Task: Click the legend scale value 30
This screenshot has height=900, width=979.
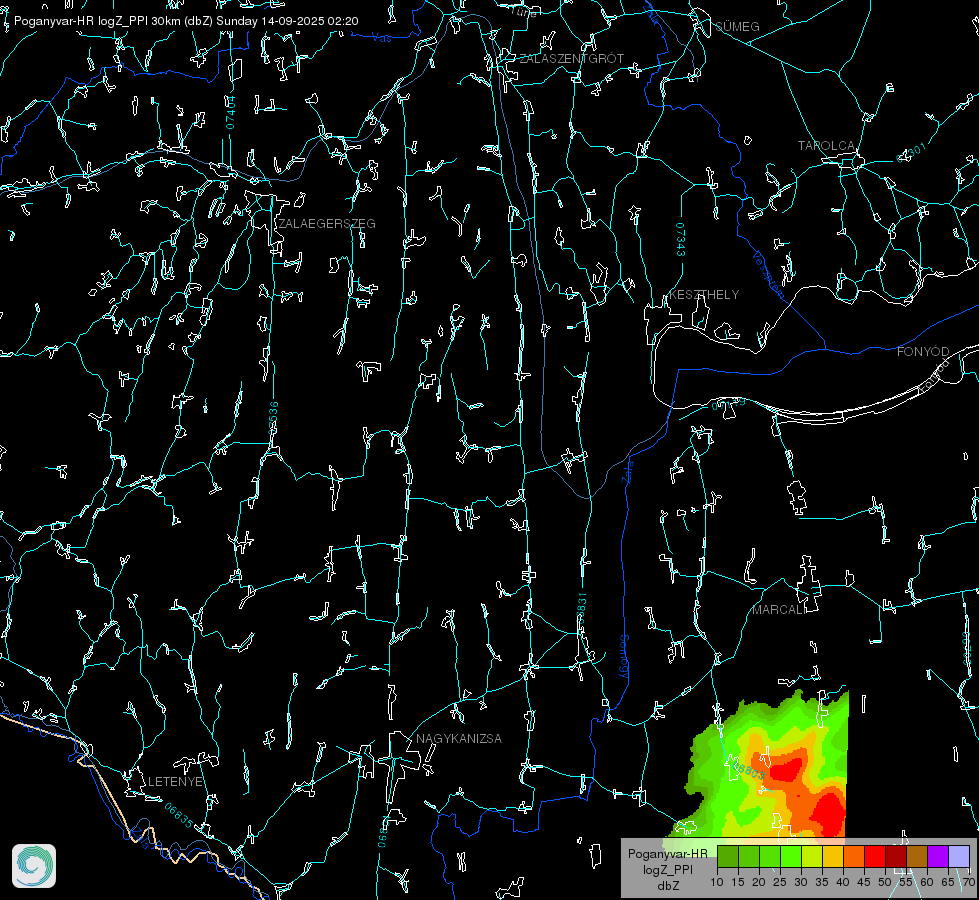Action: [801, 883]
